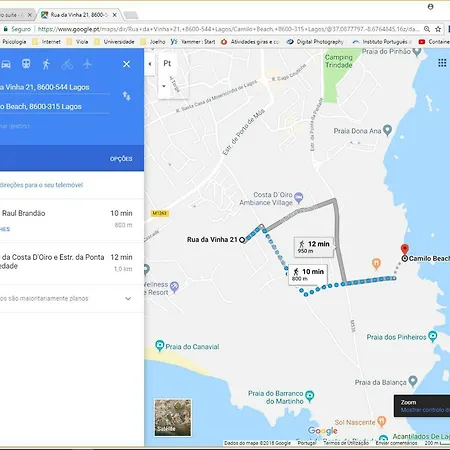The image size is (450, 450).
Task: Open the Viola bookmarks folder
Action: (x=77, y=42)
